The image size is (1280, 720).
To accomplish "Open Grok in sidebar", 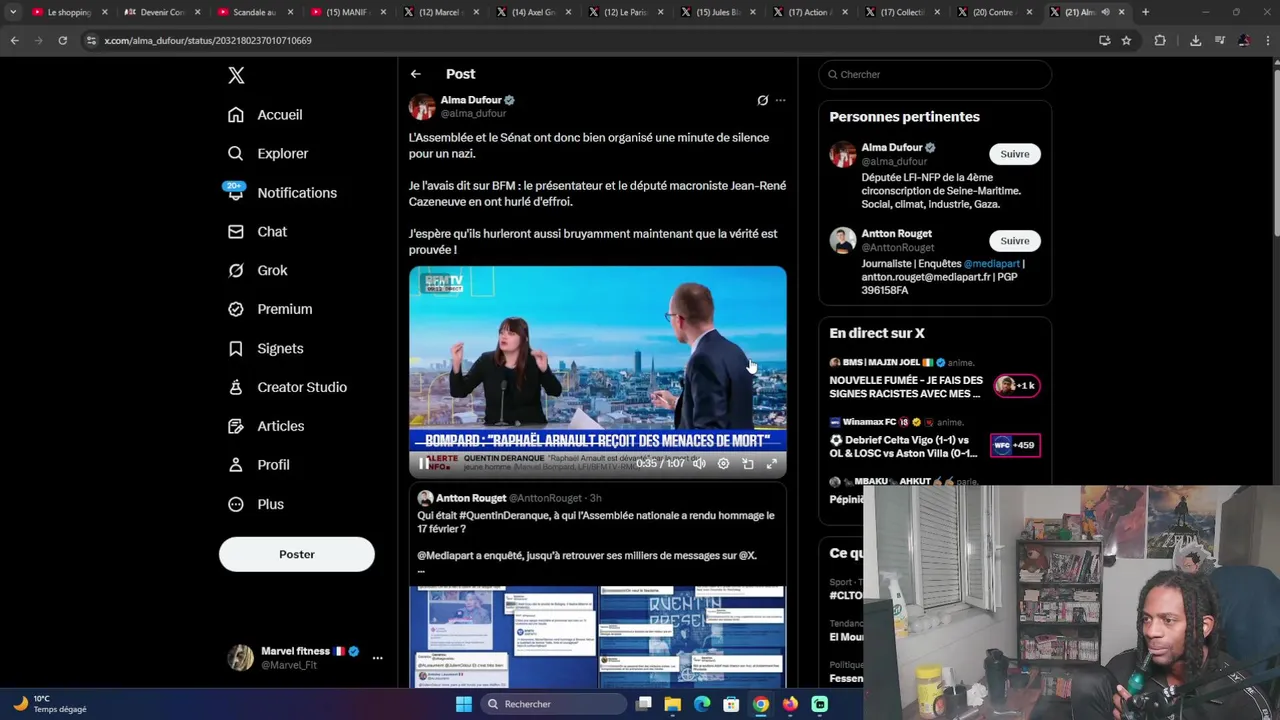I will (x=257, y=271).
